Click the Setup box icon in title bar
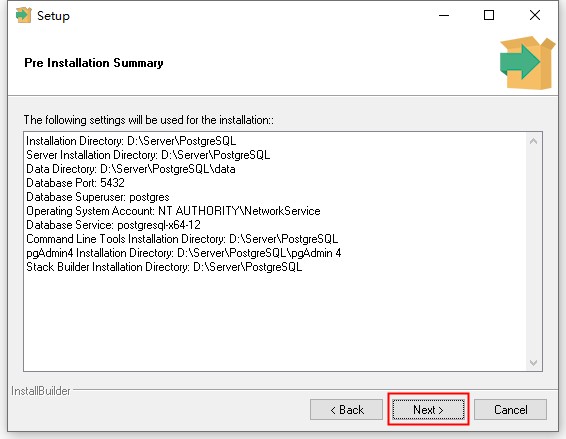The height and width of the screenshot is (439, 566). (x=23, y=15)
